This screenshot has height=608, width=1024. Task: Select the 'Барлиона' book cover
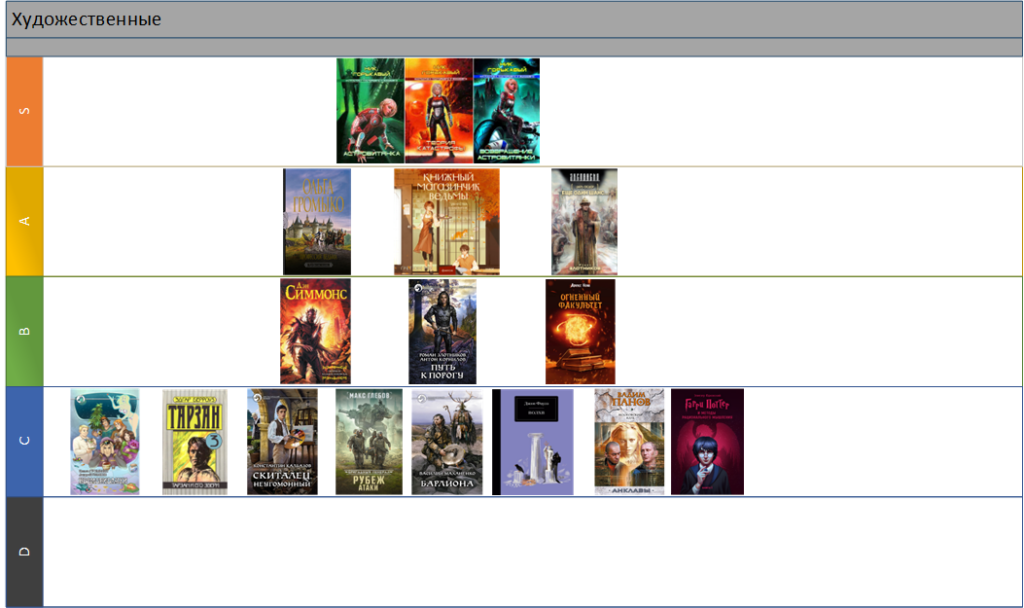[x=447, y=442]
